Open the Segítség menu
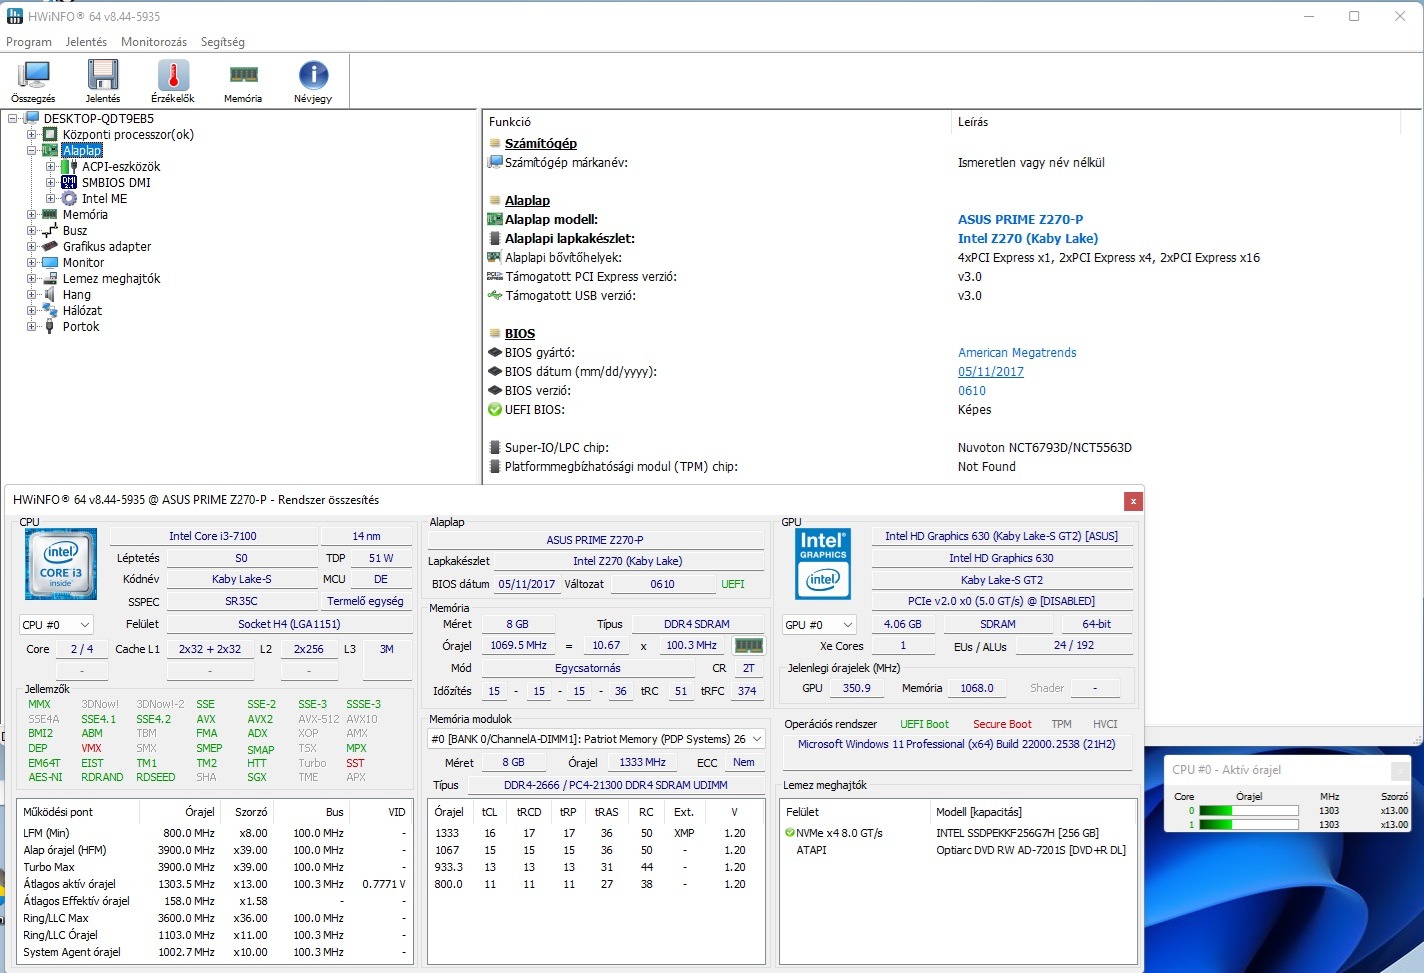1424x973 pixels. point(222,42)
